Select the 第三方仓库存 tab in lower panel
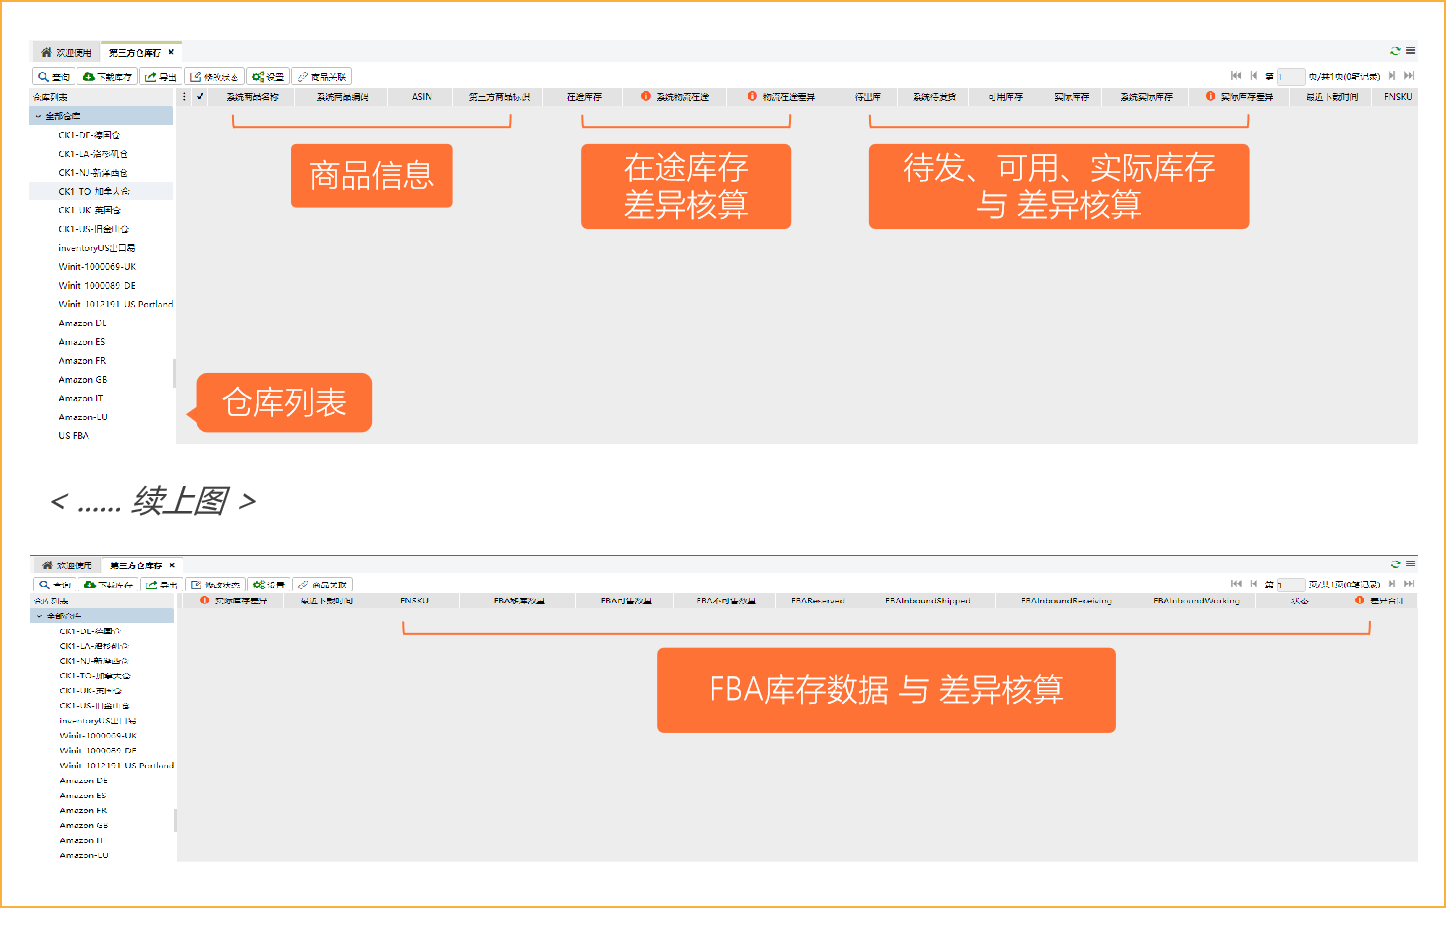The image size is (1447, 942). 135,564
